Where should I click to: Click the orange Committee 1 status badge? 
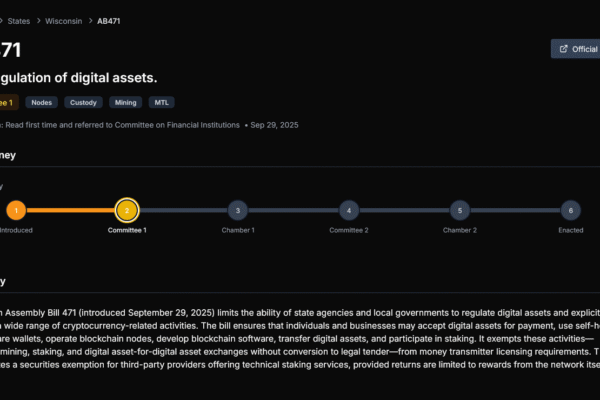[x=7, y=102]
